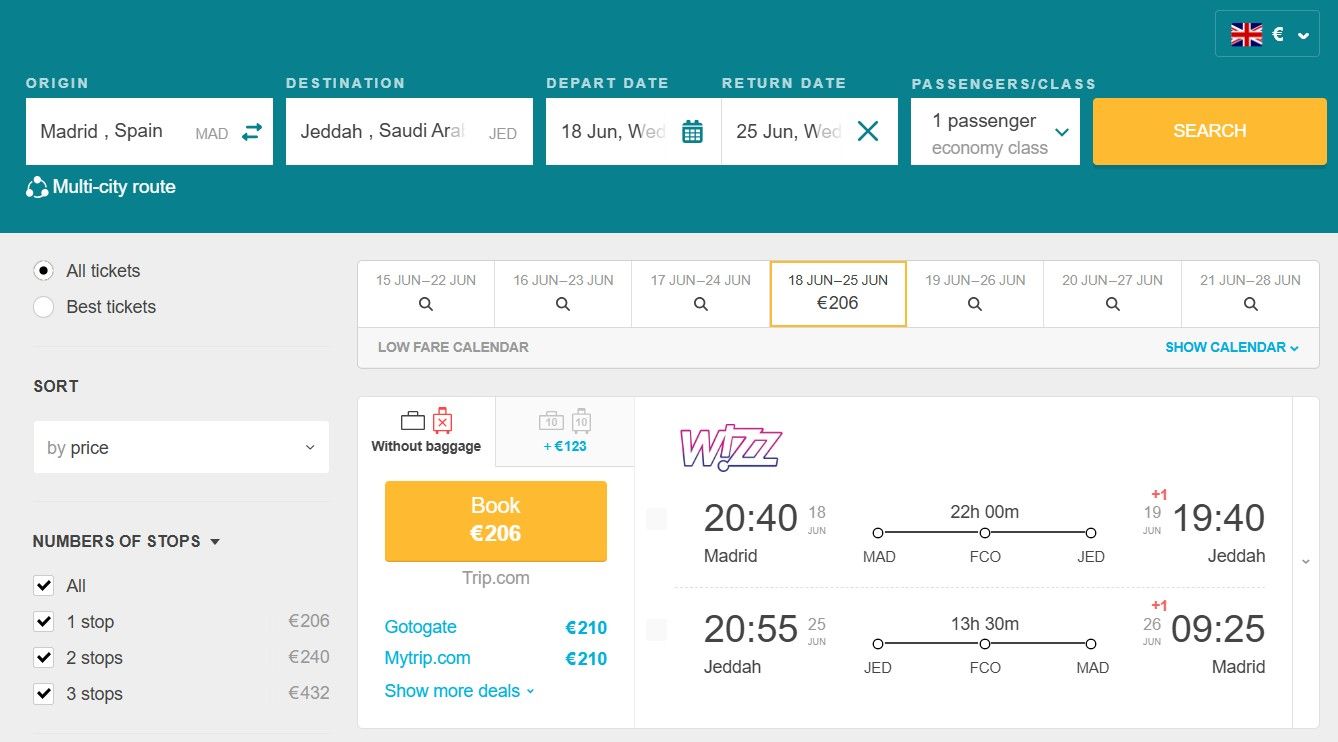
Task: Select the Without baggage suitcase icon
Action: [410, 421]
